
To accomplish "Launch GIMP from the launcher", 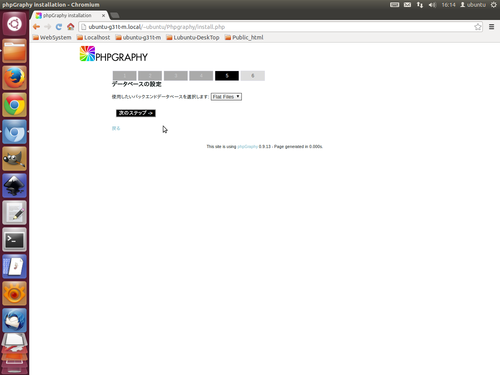I will [14, 159].
